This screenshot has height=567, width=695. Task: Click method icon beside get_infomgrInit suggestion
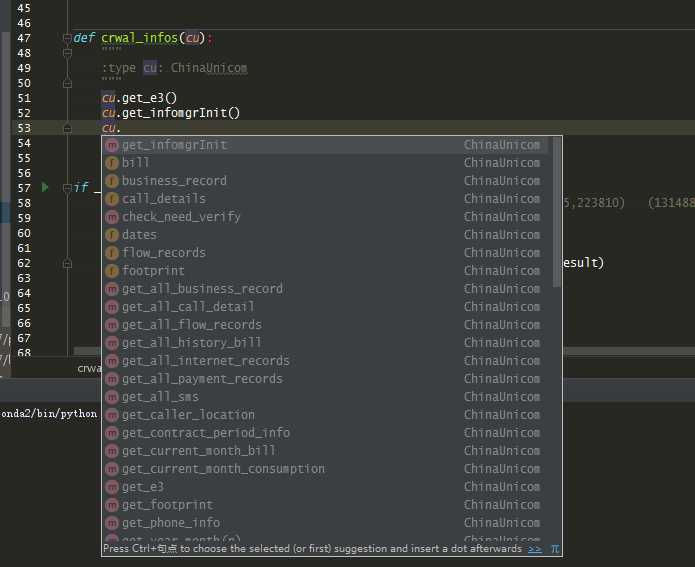coord(112,145)
